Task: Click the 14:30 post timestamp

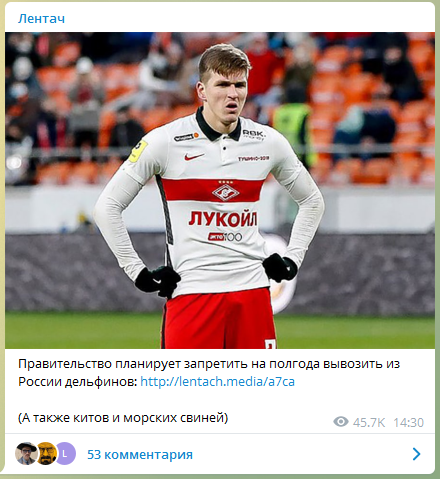Action: pyautogui.click(x=408, y=423)
